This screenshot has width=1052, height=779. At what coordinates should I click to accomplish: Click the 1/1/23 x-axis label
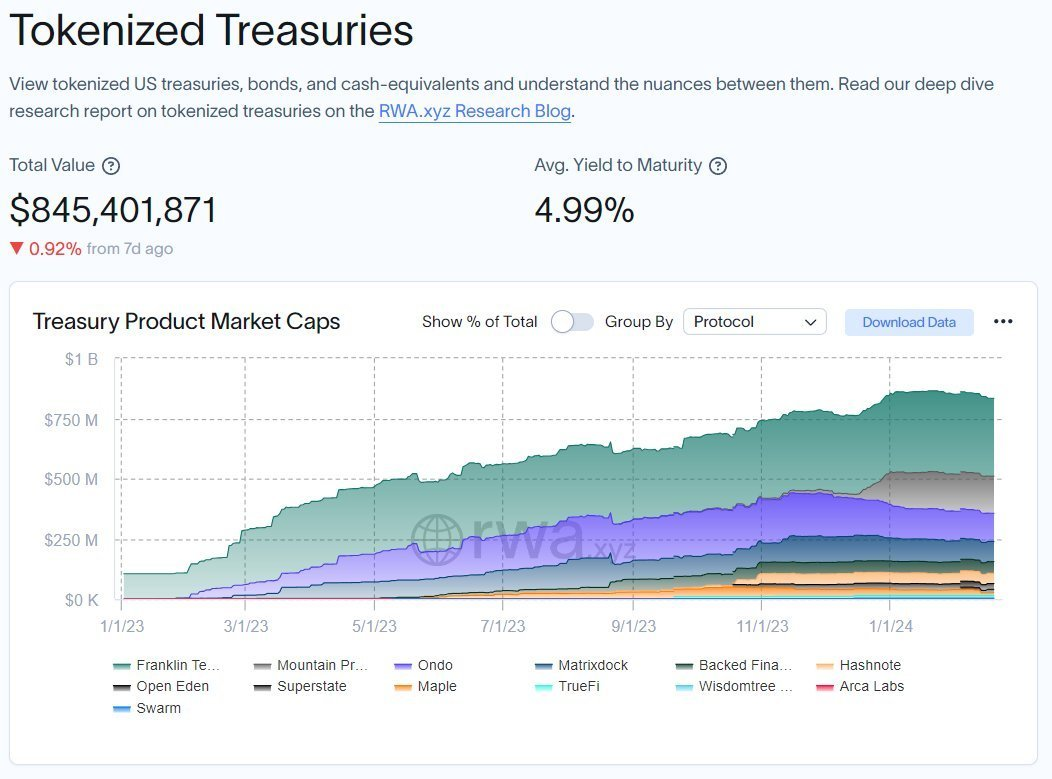click(122, 626)
